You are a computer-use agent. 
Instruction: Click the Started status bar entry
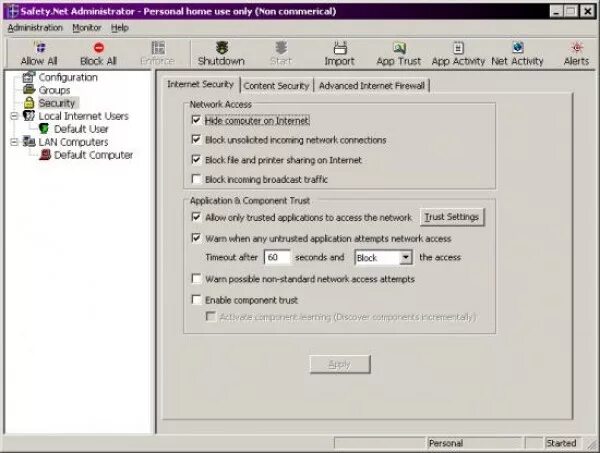(562, 443)
